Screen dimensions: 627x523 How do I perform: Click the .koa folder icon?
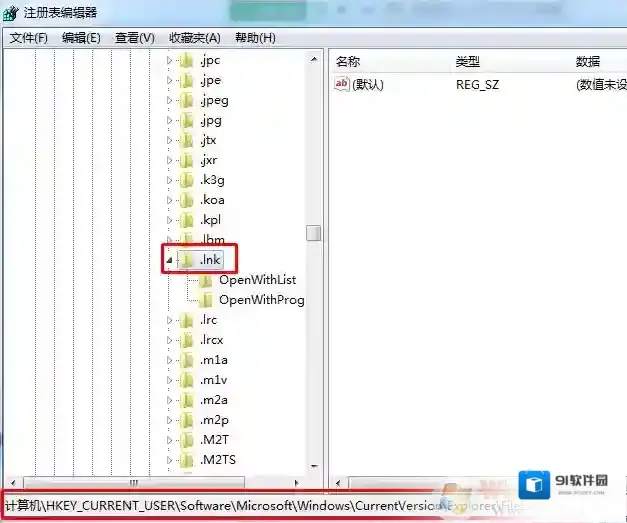click(x=187, y=200)
